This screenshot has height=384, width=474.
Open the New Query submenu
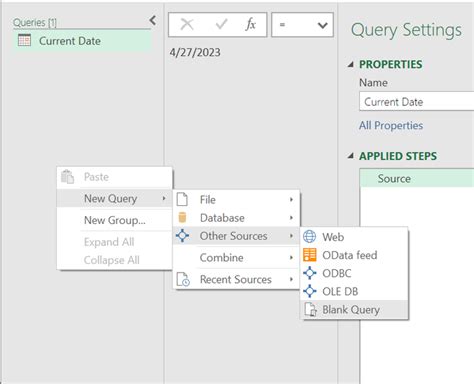115,199
